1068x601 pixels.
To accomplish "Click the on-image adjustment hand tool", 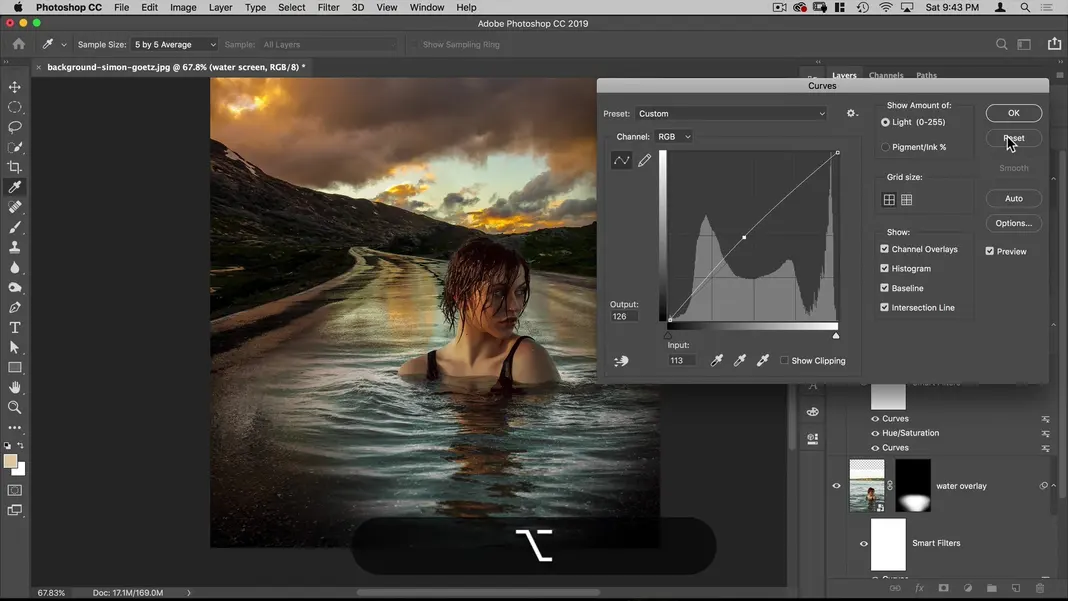I will pyautogui.click(x=621, y=361).
